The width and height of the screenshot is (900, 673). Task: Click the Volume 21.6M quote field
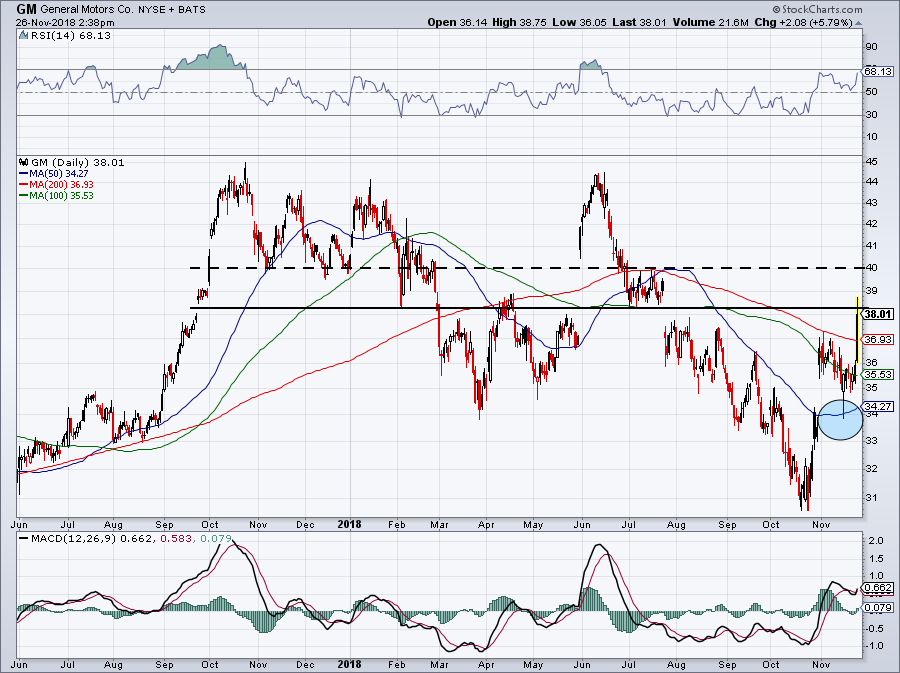tap(710, 22)
